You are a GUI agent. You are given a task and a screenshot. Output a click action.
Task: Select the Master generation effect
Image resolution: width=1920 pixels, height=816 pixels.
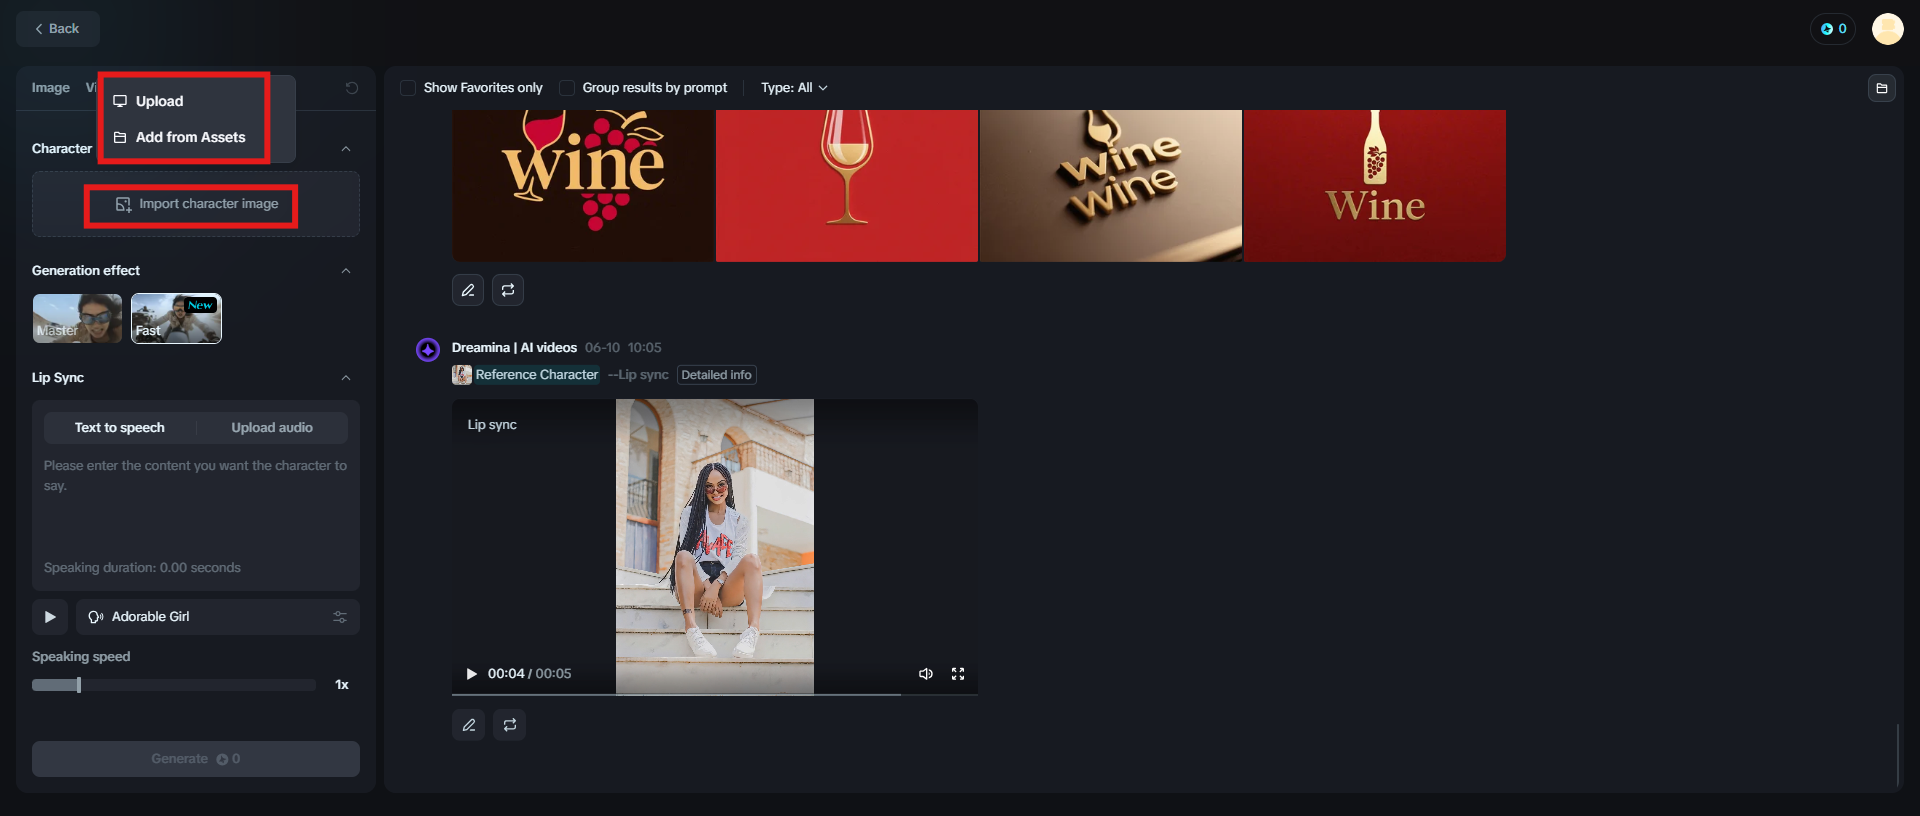(x=77, y=319)
